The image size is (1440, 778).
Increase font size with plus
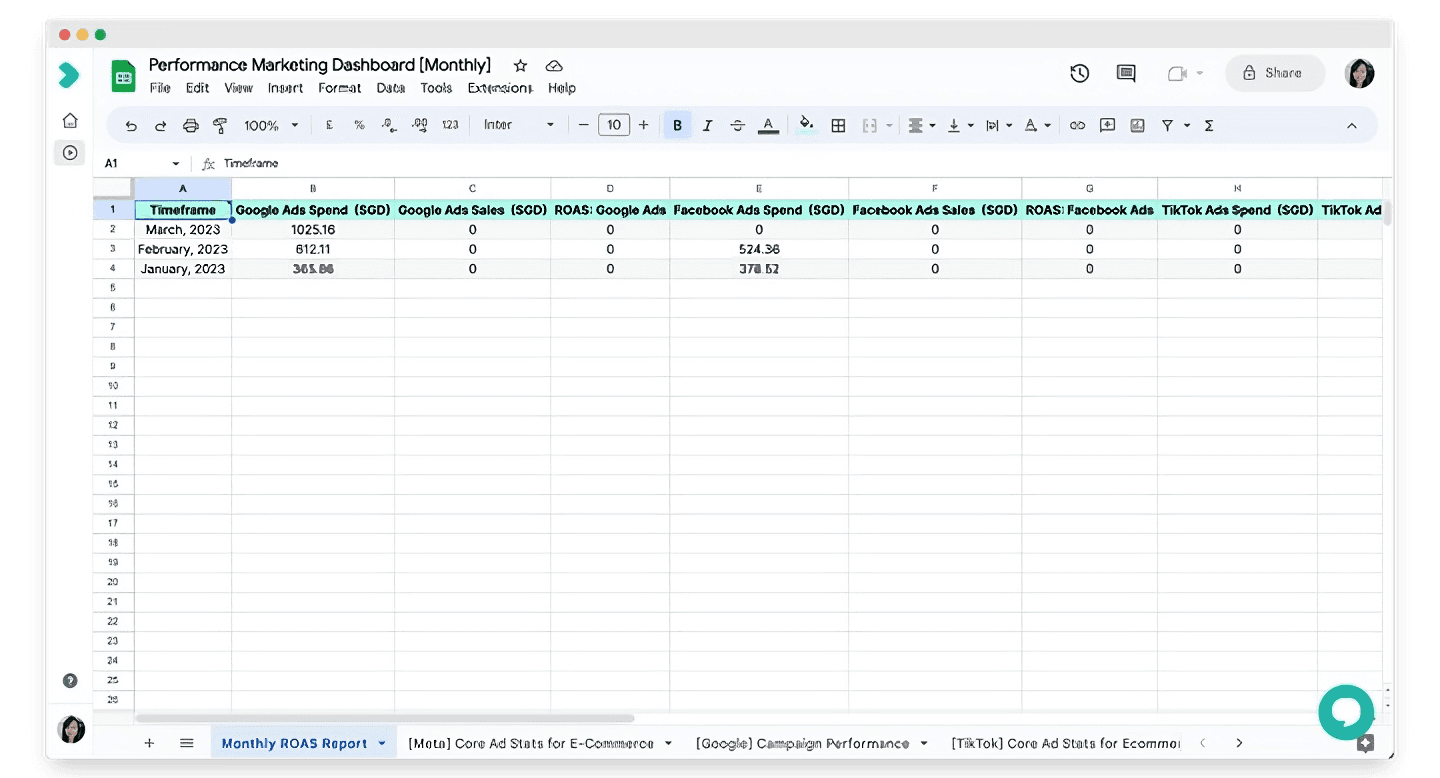click(x=643, y=125)
